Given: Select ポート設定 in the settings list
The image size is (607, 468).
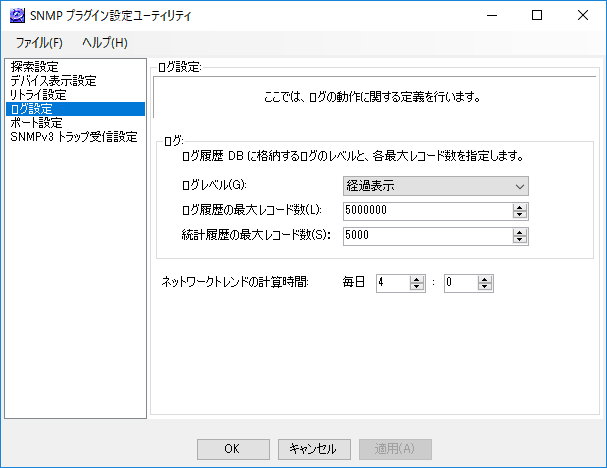Looking at the screenshot, I should 75,123.
